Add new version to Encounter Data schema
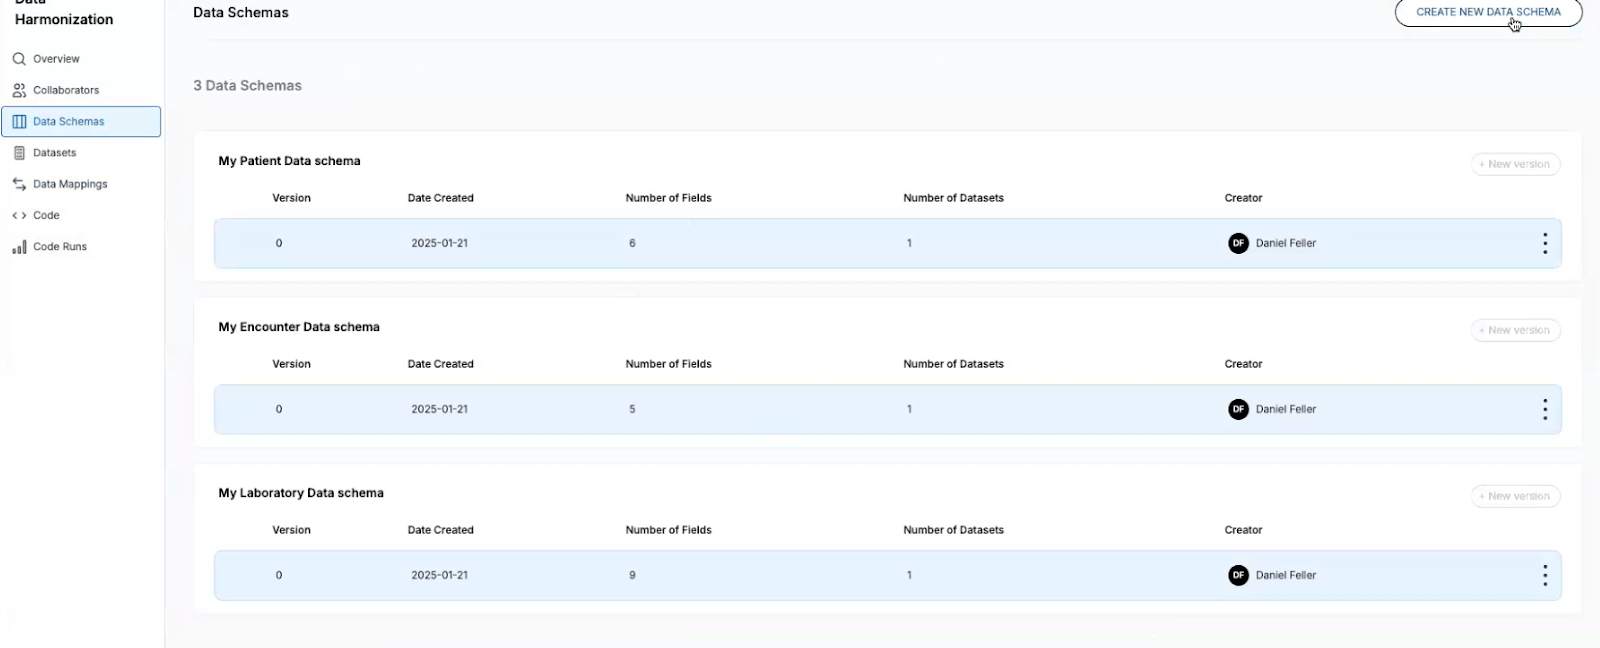Screen dimensions: 1600x648 pos(1515,330)
